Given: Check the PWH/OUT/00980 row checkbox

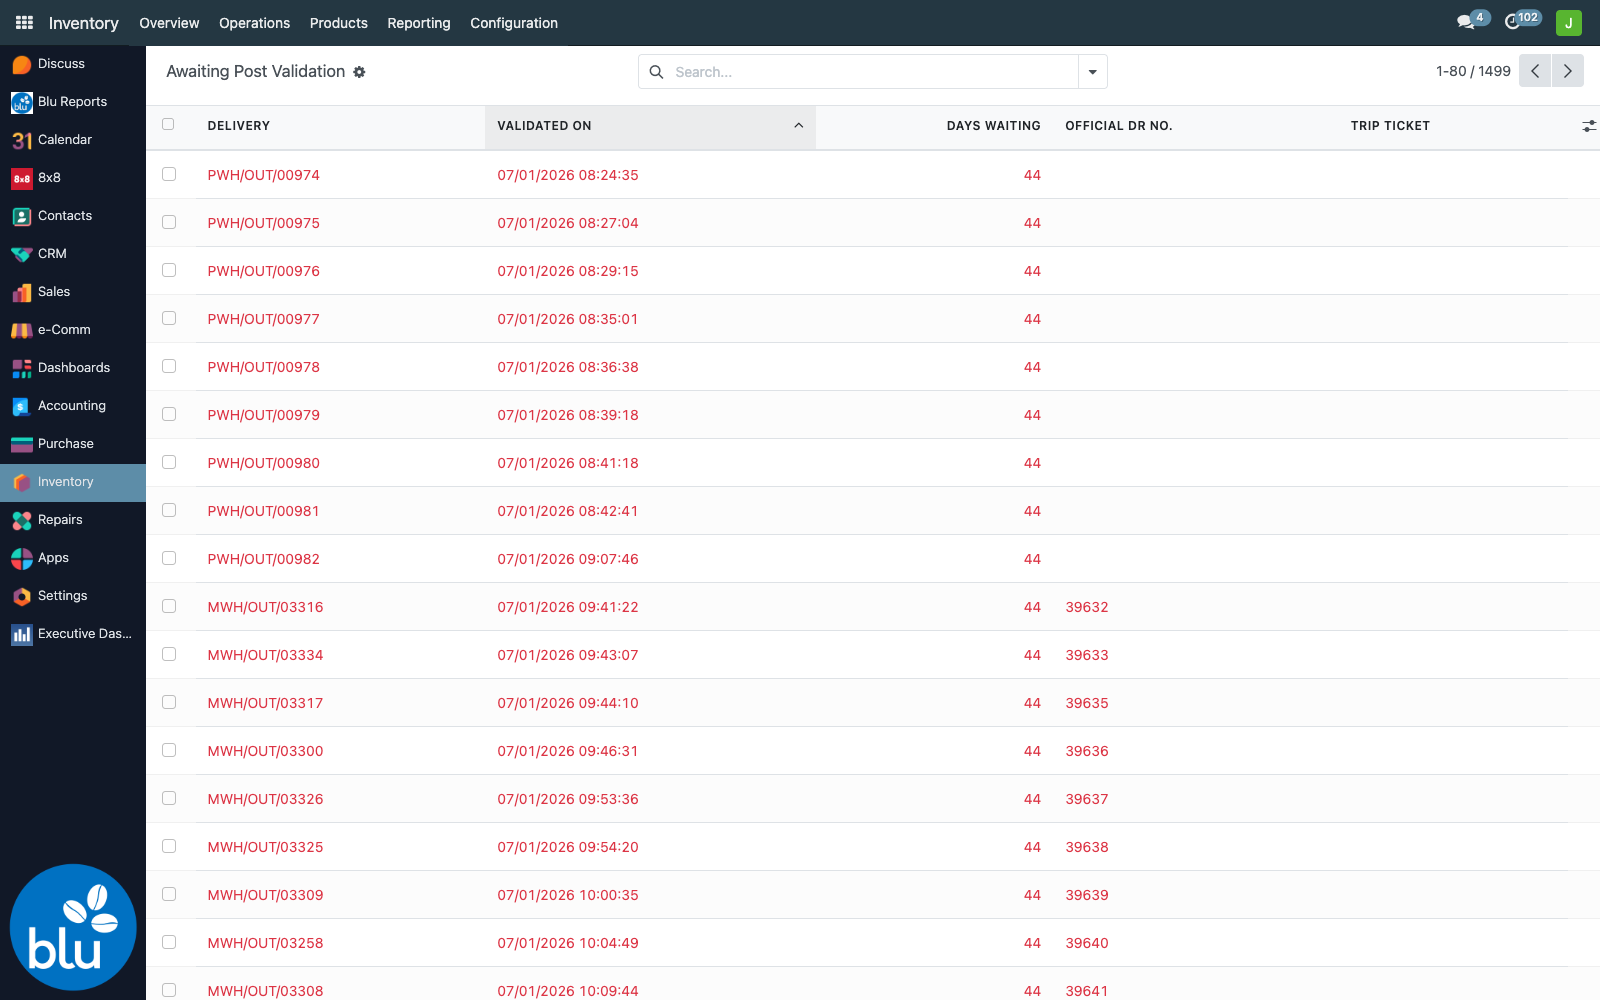Looking at the screenshot, I should [169, 462].
